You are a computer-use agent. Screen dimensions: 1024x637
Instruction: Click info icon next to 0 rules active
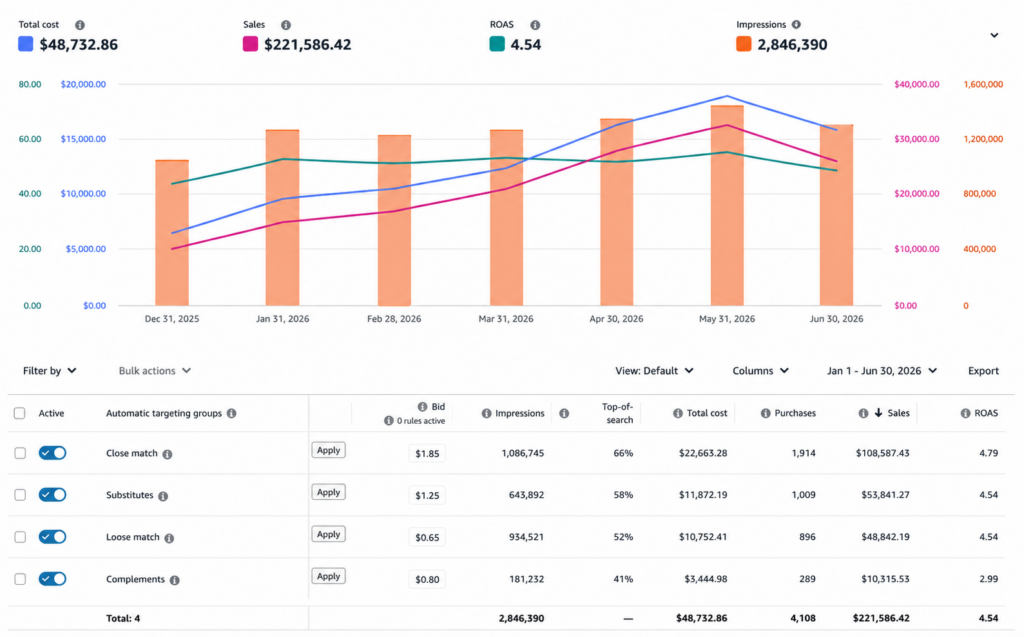coord(389,421)
